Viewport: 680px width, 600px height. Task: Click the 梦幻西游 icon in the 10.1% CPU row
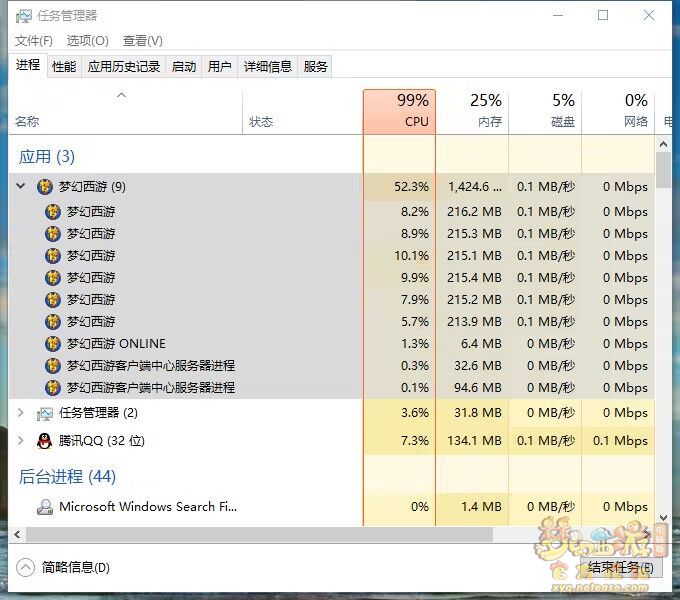click(53, 256)
